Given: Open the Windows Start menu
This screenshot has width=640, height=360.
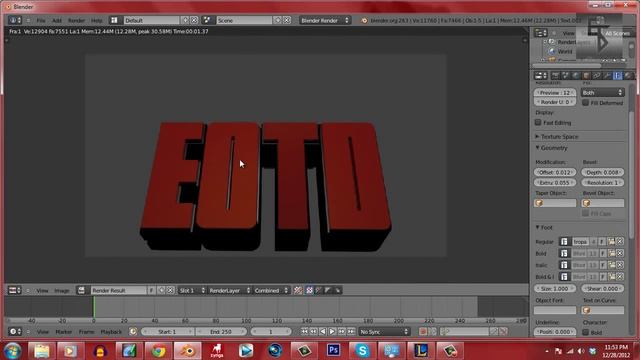Looking at the screenshot, I should [12, 351].
